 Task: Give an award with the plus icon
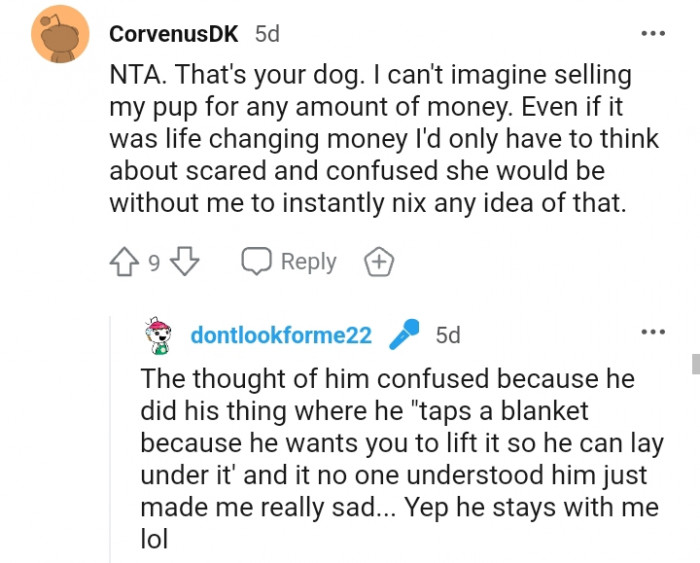(380, 263)
